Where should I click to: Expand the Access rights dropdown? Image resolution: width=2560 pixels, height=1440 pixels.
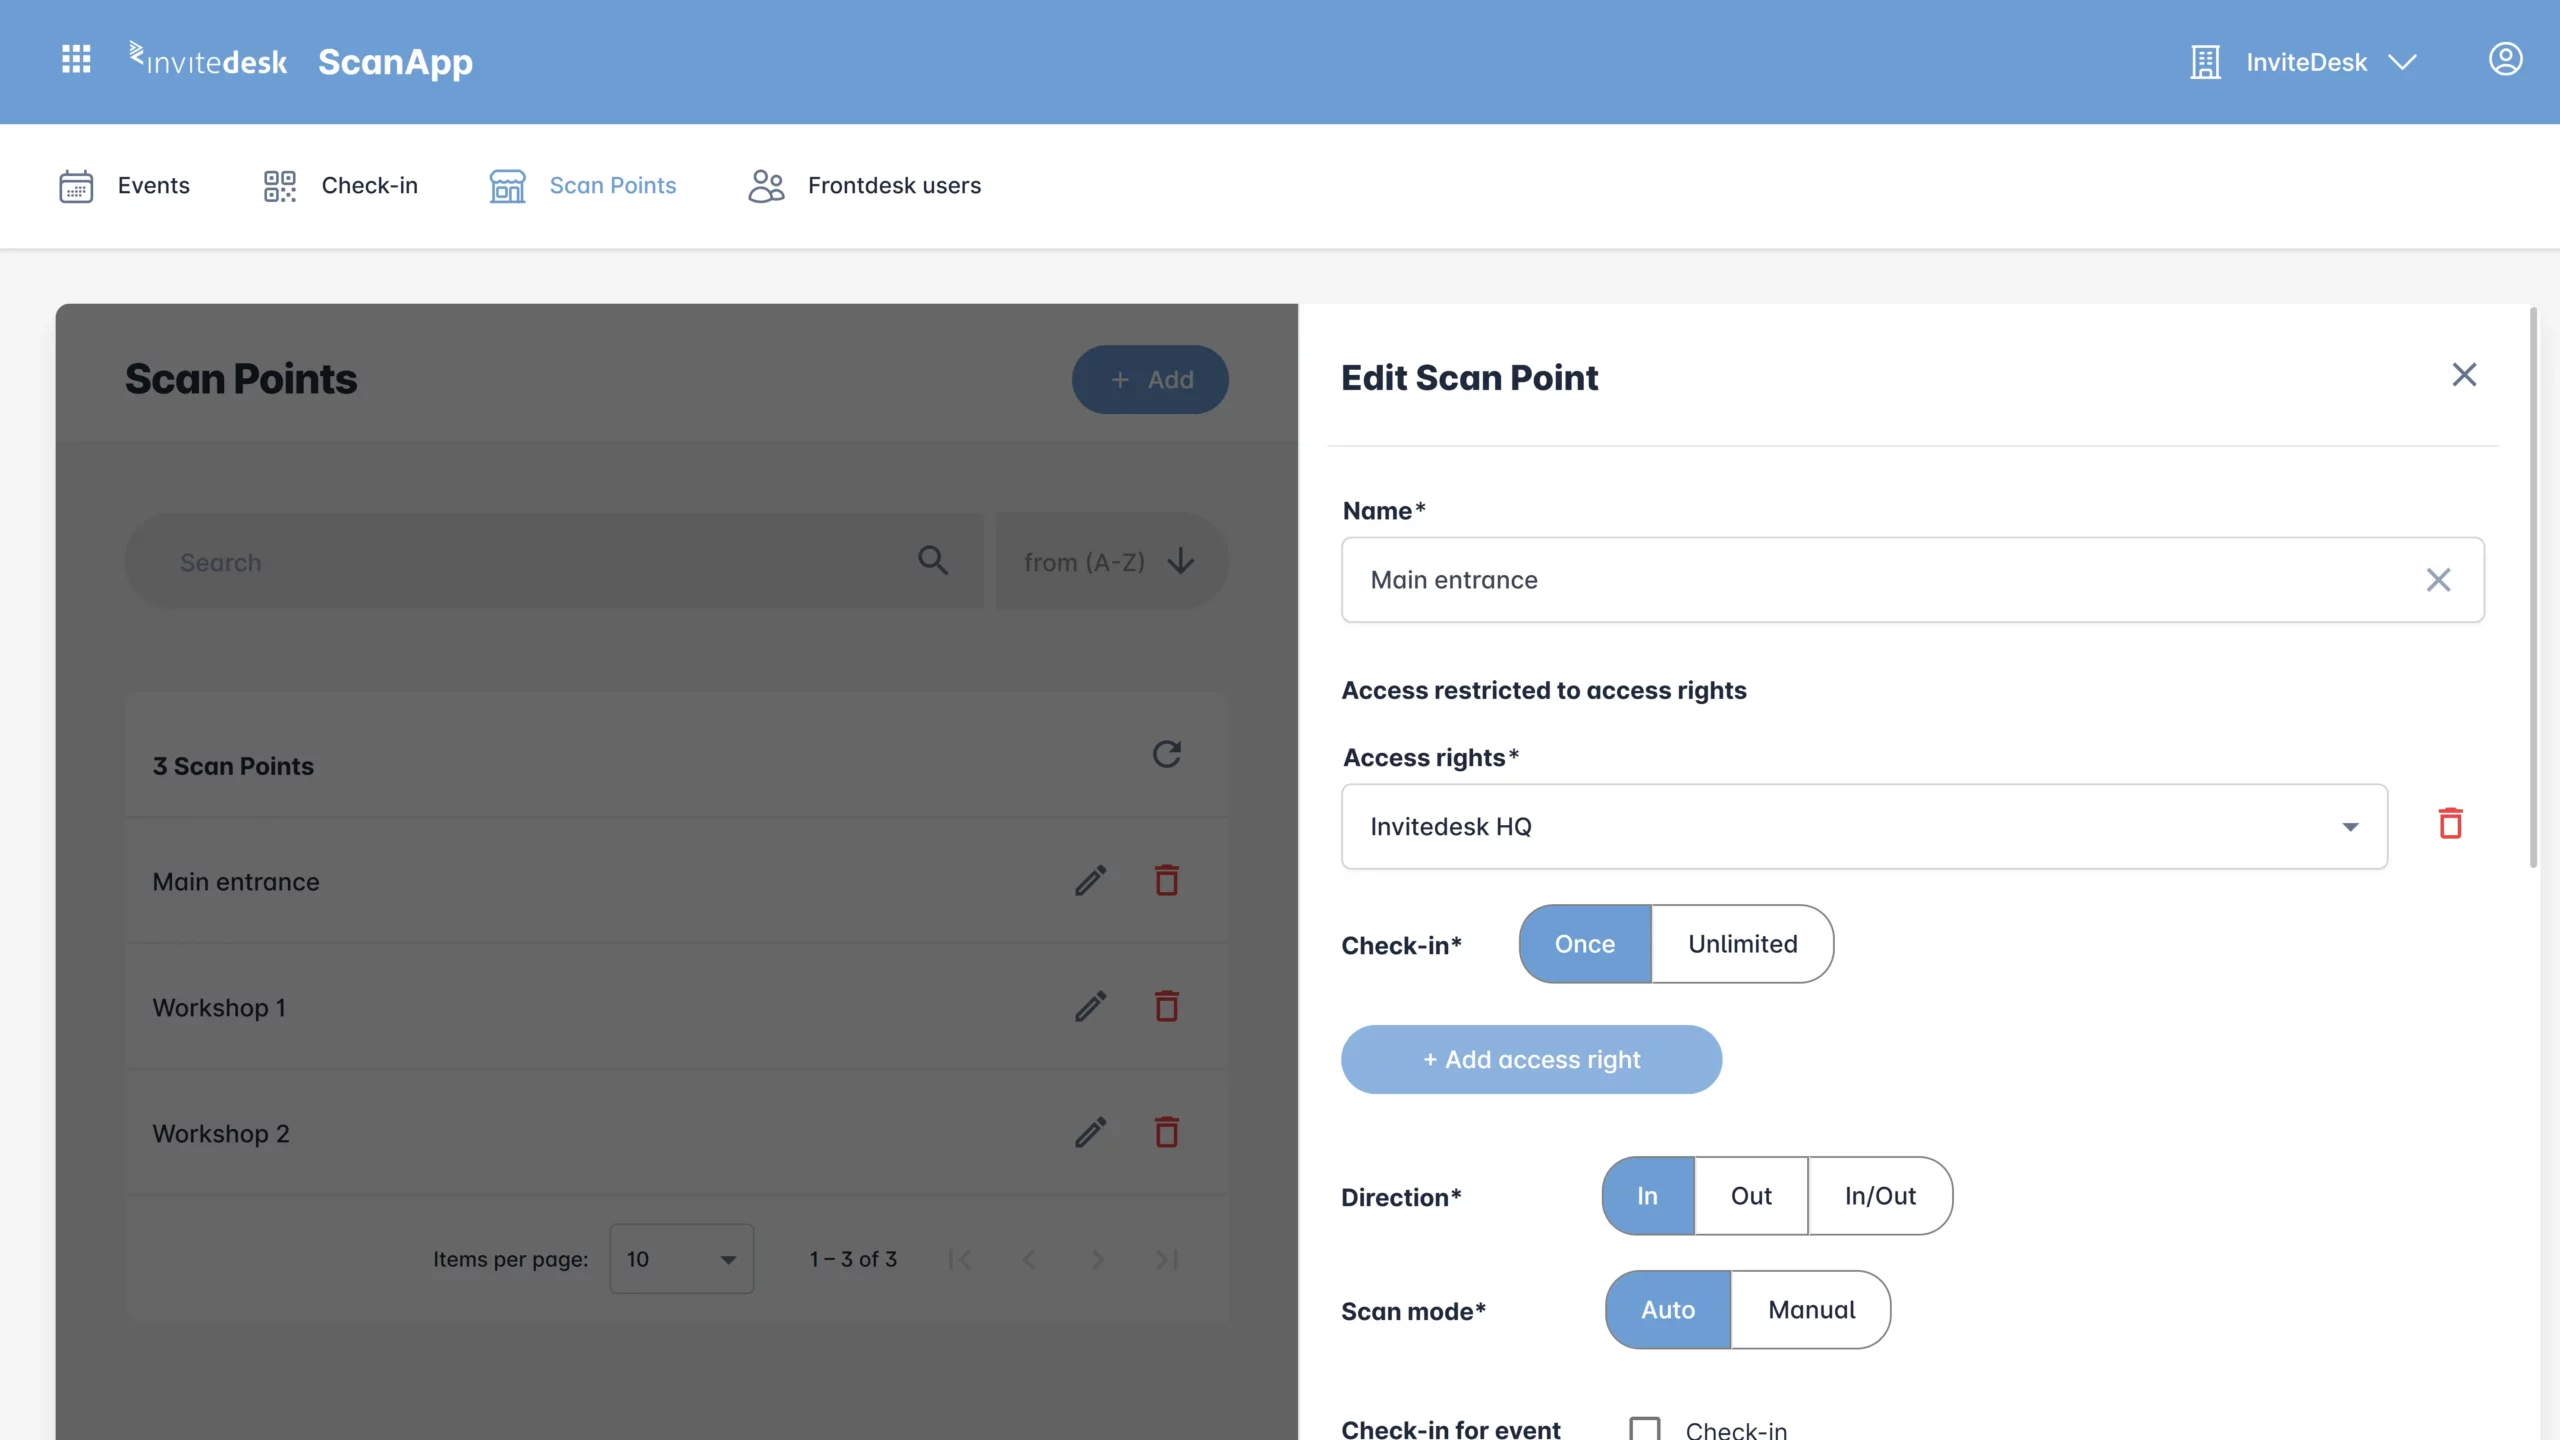coord(1864,826)
